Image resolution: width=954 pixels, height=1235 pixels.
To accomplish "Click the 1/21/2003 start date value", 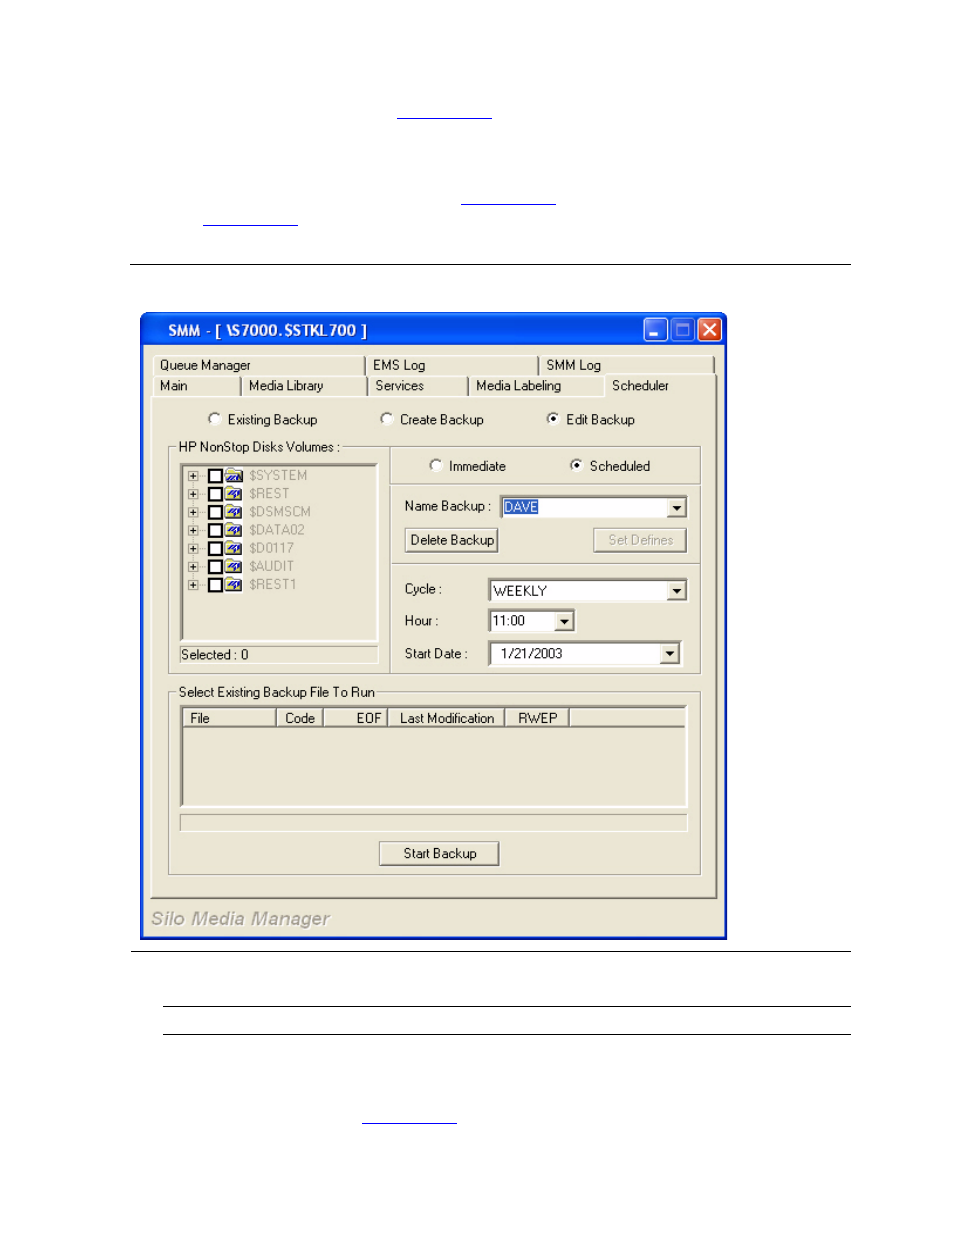I will pyautogui.click(x=532, y=653).
